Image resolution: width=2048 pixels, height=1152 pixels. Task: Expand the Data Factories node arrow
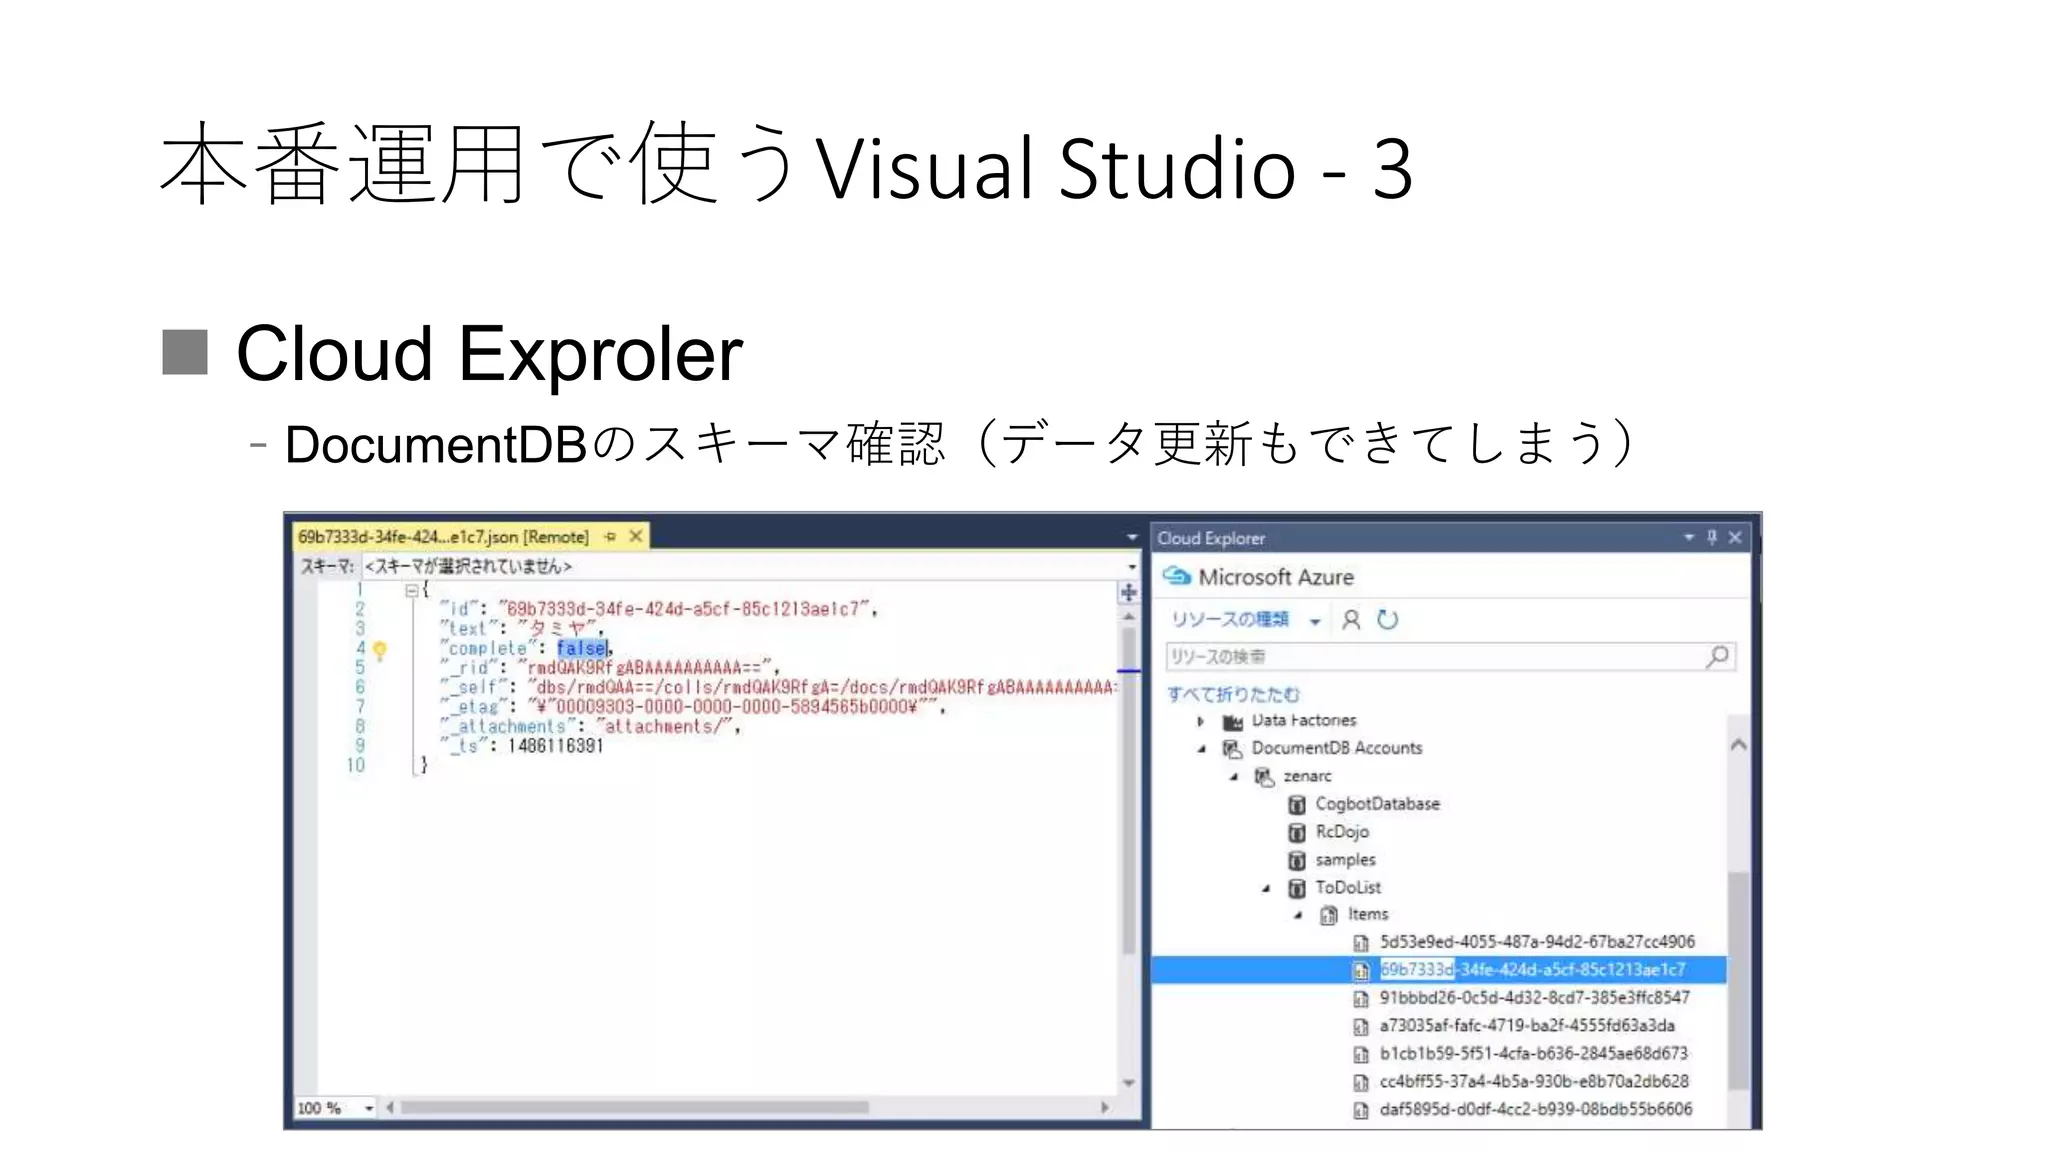coord(1201,721)
